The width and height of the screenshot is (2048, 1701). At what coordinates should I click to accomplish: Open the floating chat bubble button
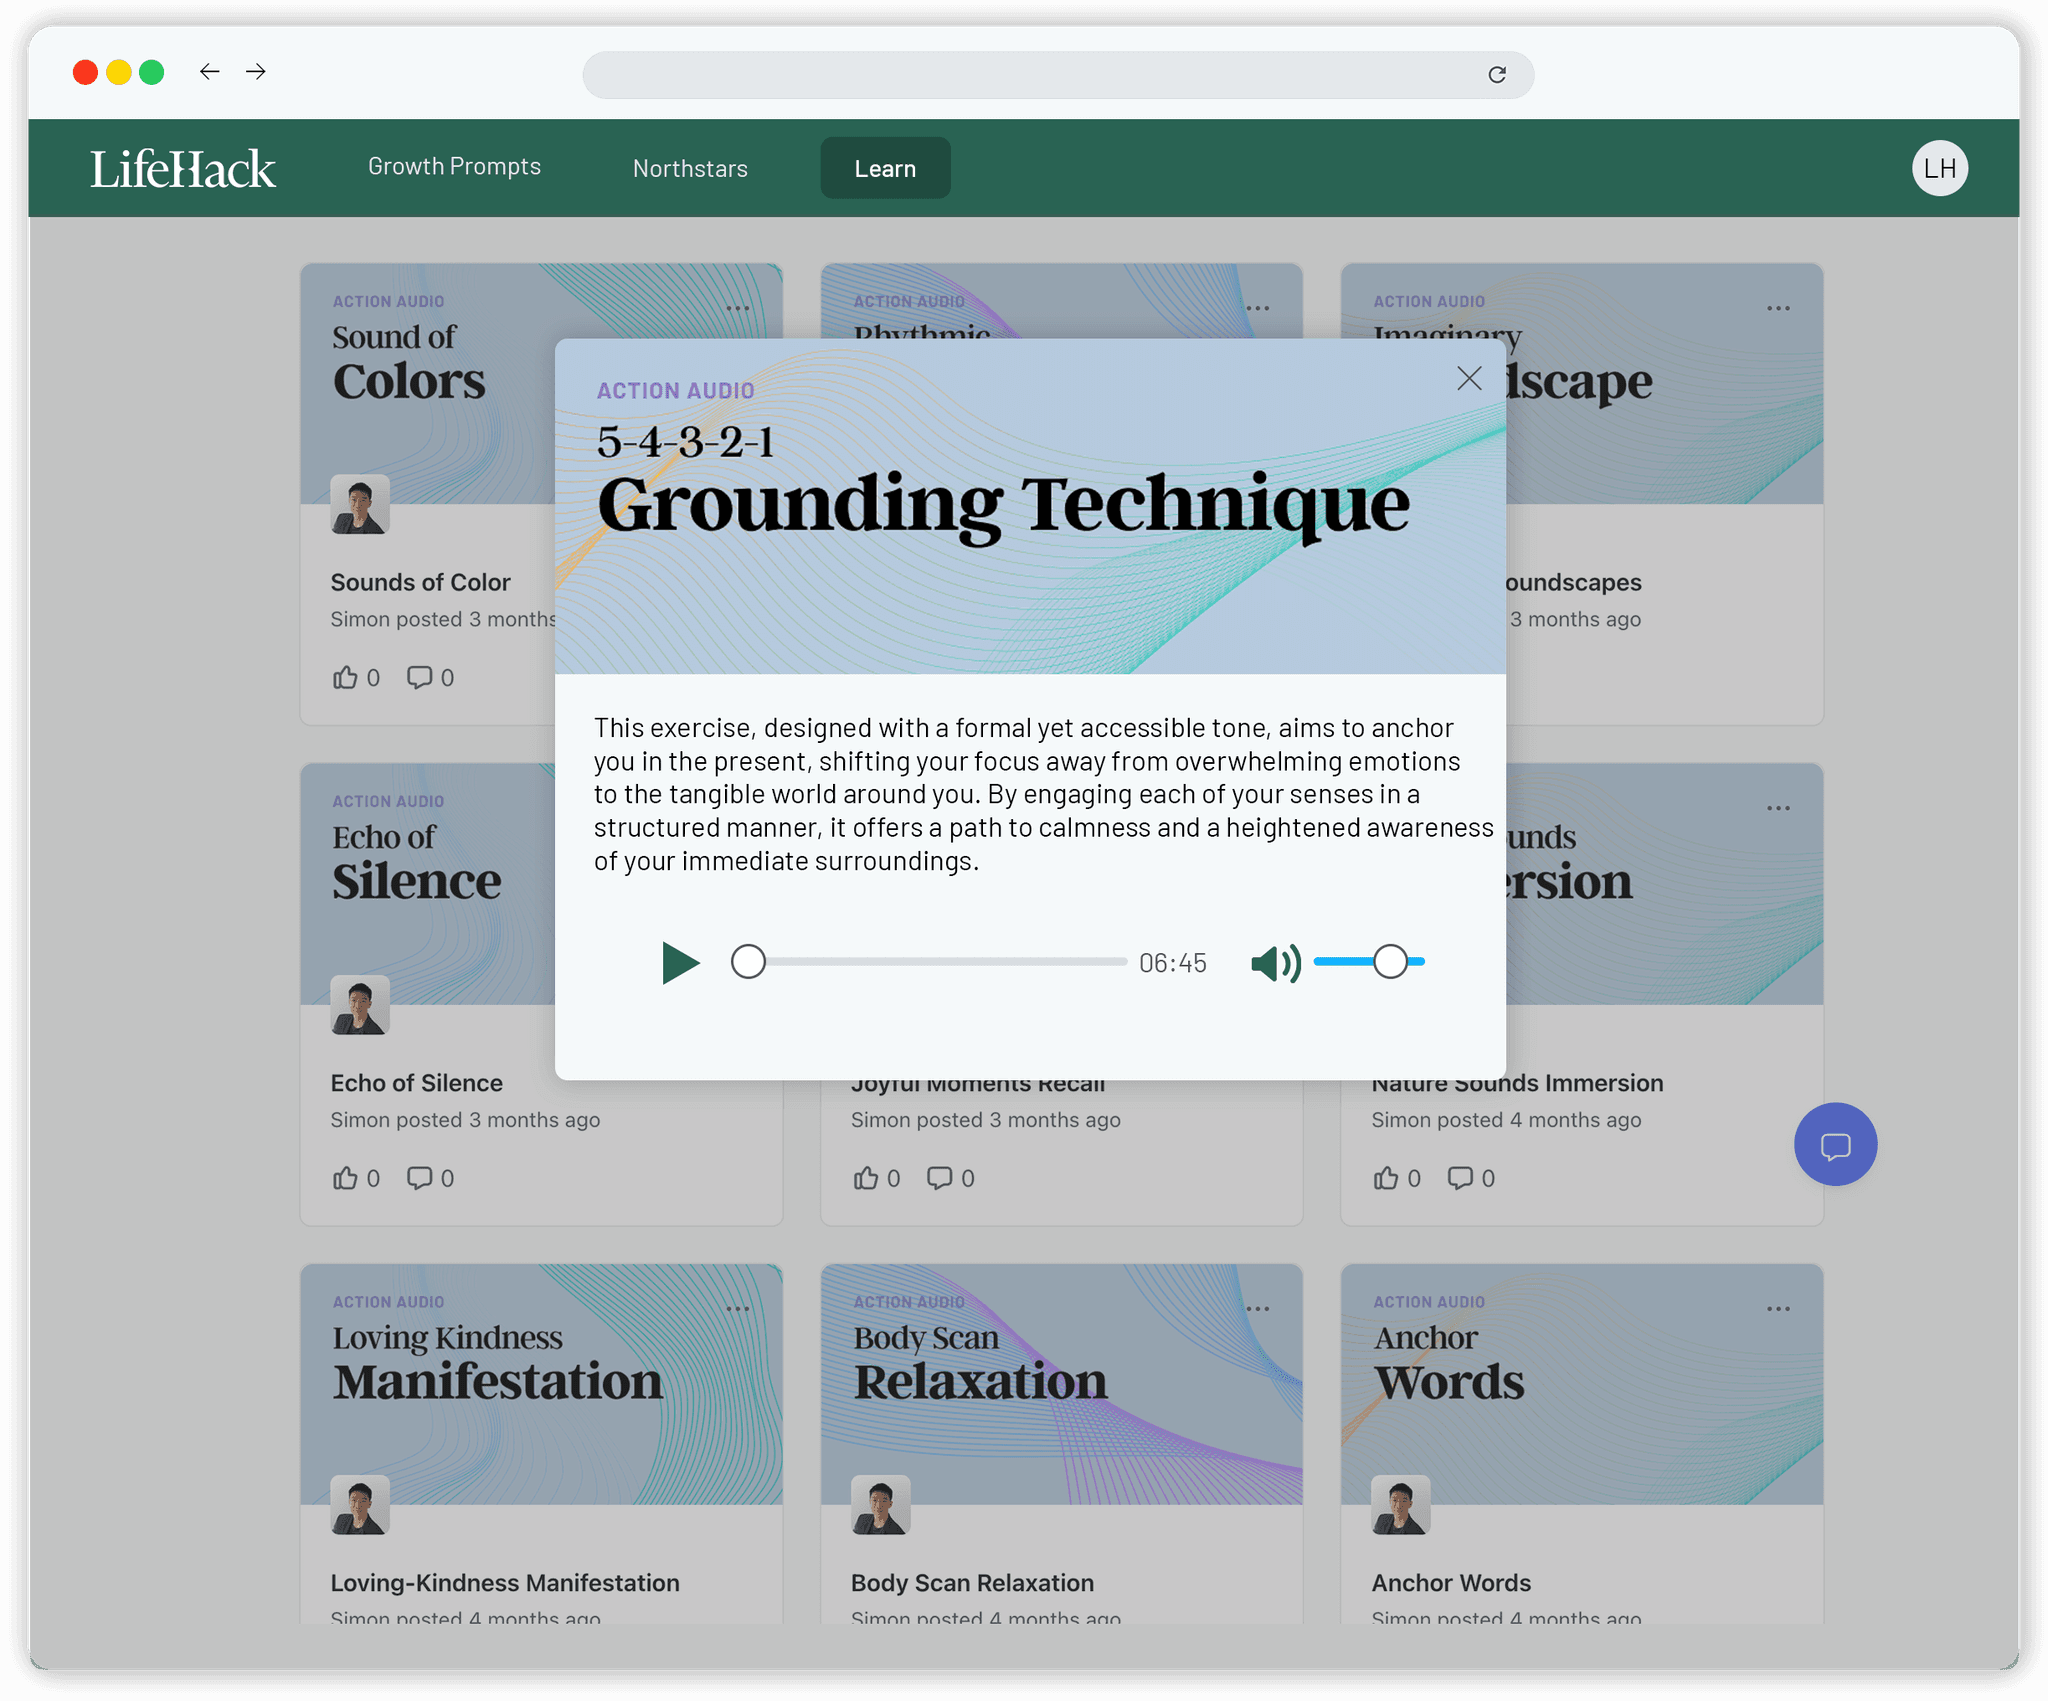[x=1835, y=1145]
